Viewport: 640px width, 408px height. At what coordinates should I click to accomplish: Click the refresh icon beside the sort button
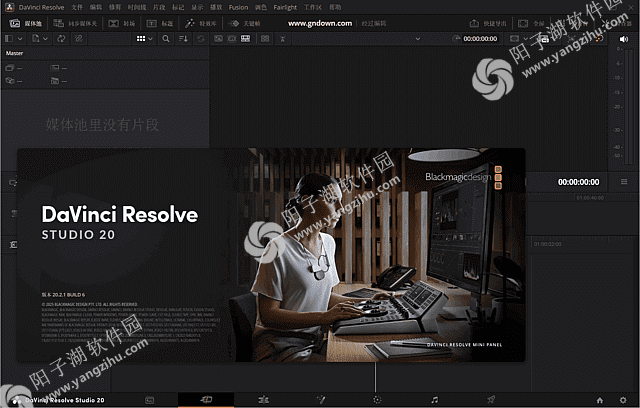(x=201, y=39)
